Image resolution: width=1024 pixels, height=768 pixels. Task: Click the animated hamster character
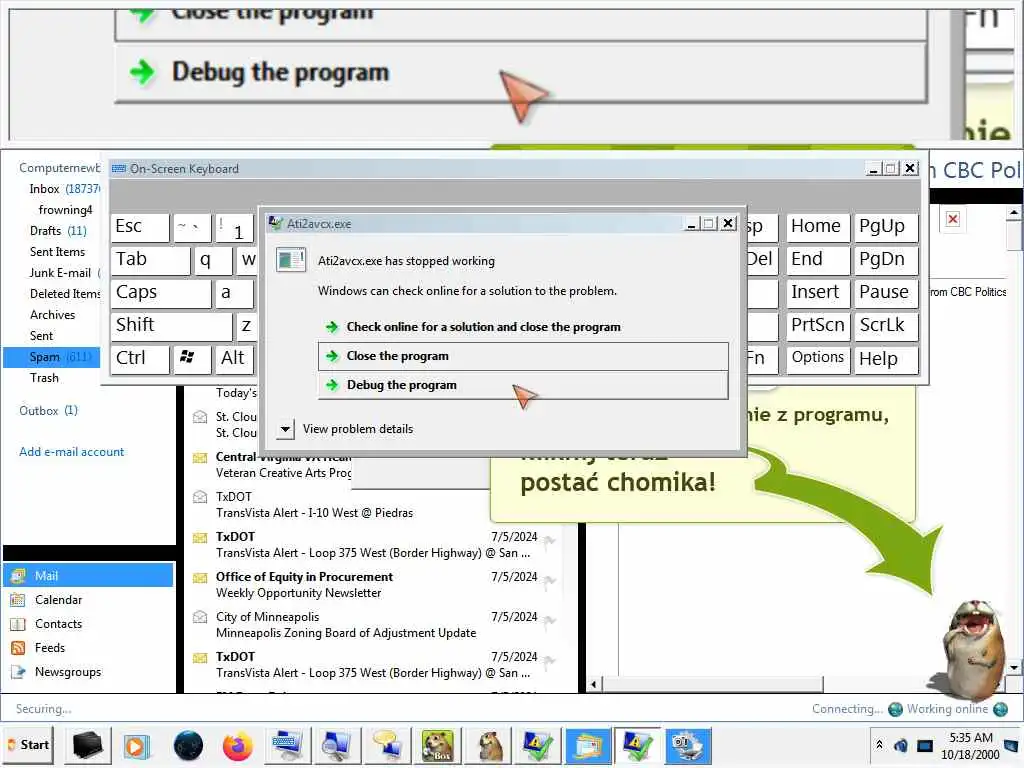[974, 652]
